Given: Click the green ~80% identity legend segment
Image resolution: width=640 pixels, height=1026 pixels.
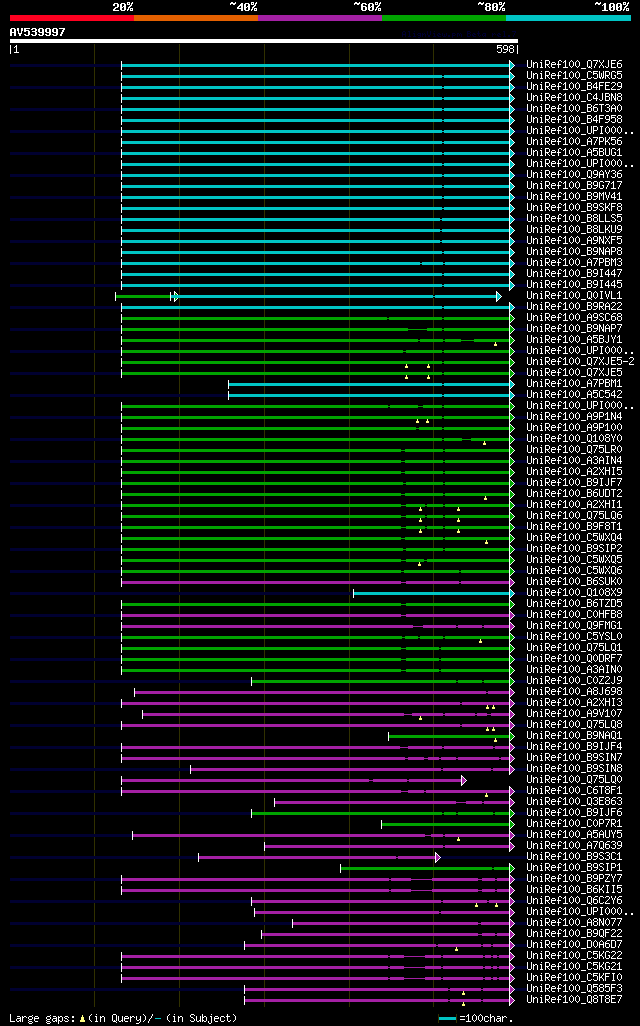Looking at the screenshot, I should [444, 18].
